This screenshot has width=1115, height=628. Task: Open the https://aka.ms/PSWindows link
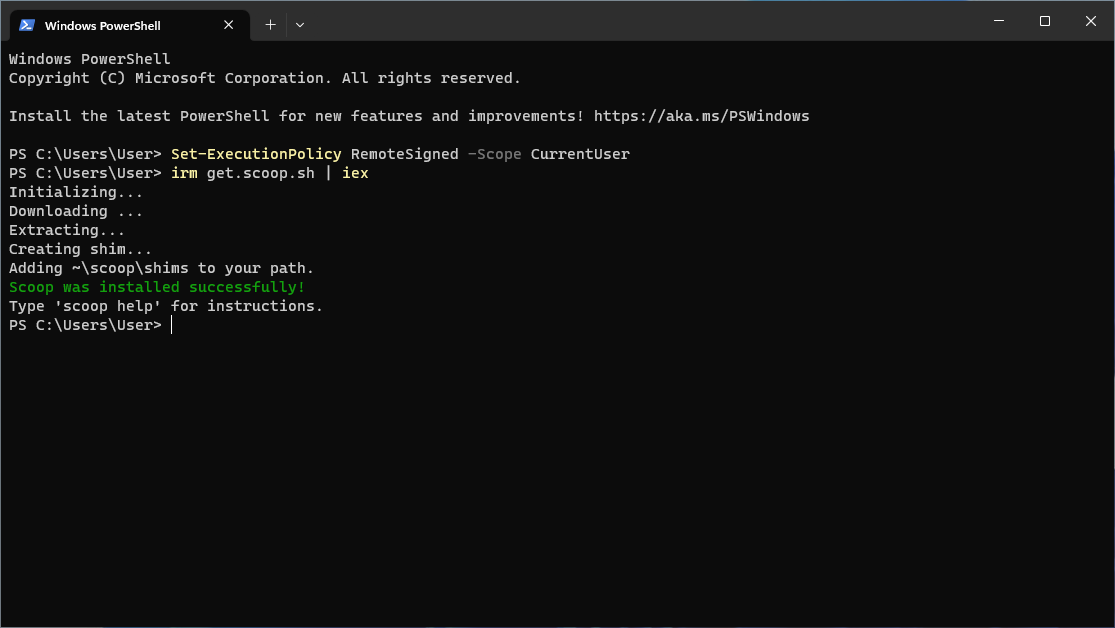701,116
